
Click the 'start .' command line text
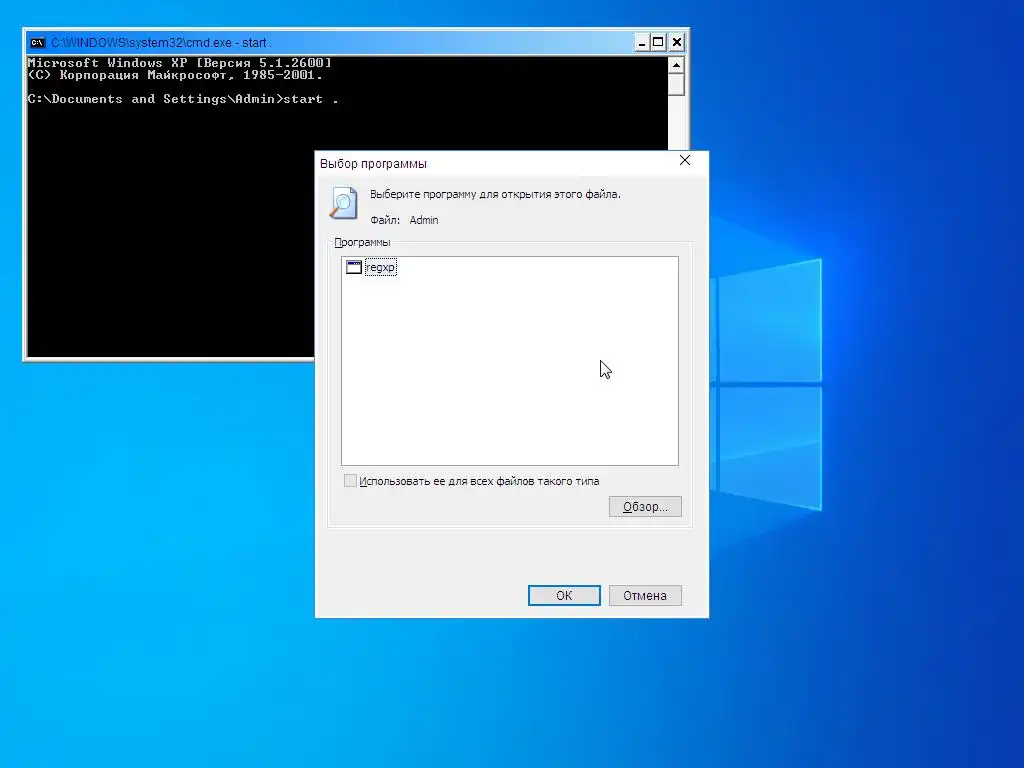click(311, 99)
